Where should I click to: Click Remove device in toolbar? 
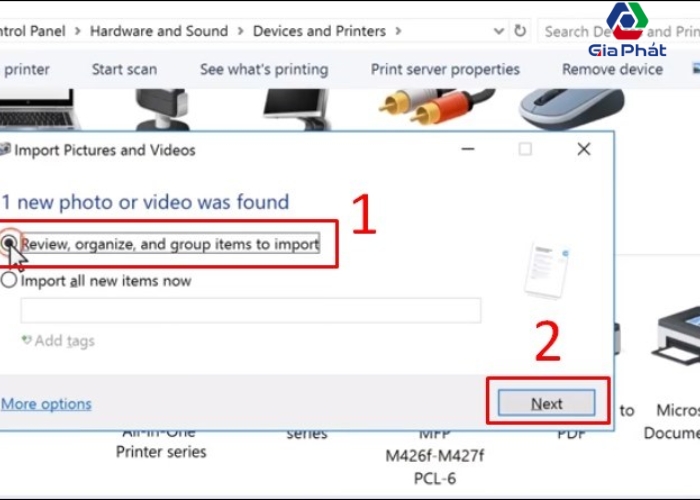(612, 69)
